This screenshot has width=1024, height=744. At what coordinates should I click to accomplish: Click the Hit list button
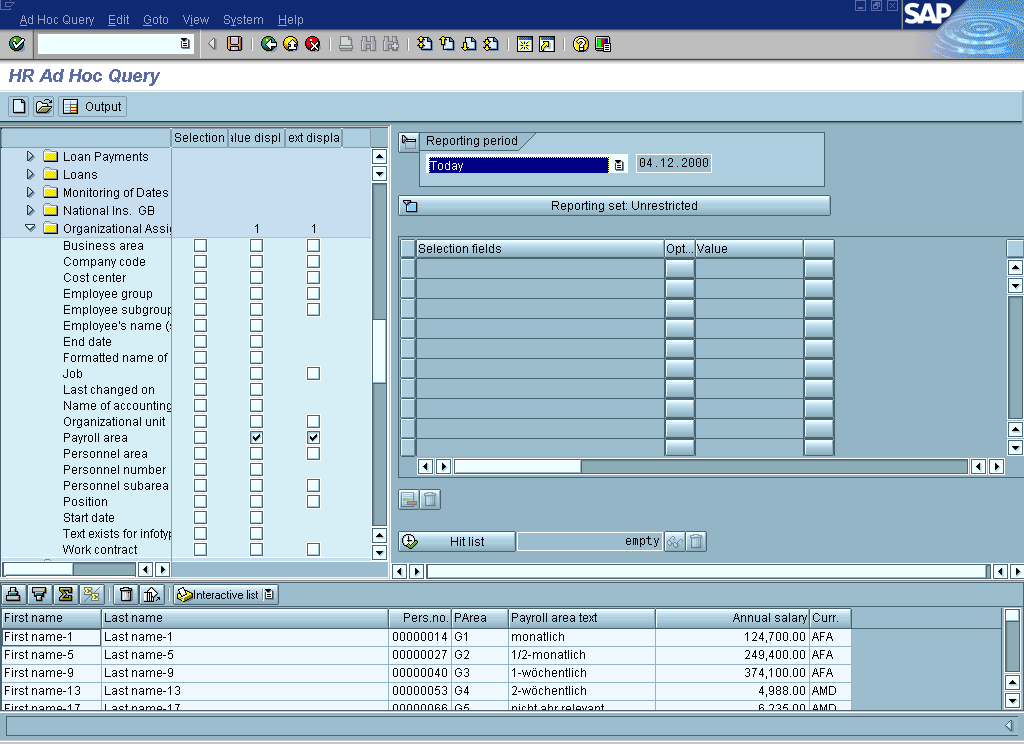click(457, 541)
